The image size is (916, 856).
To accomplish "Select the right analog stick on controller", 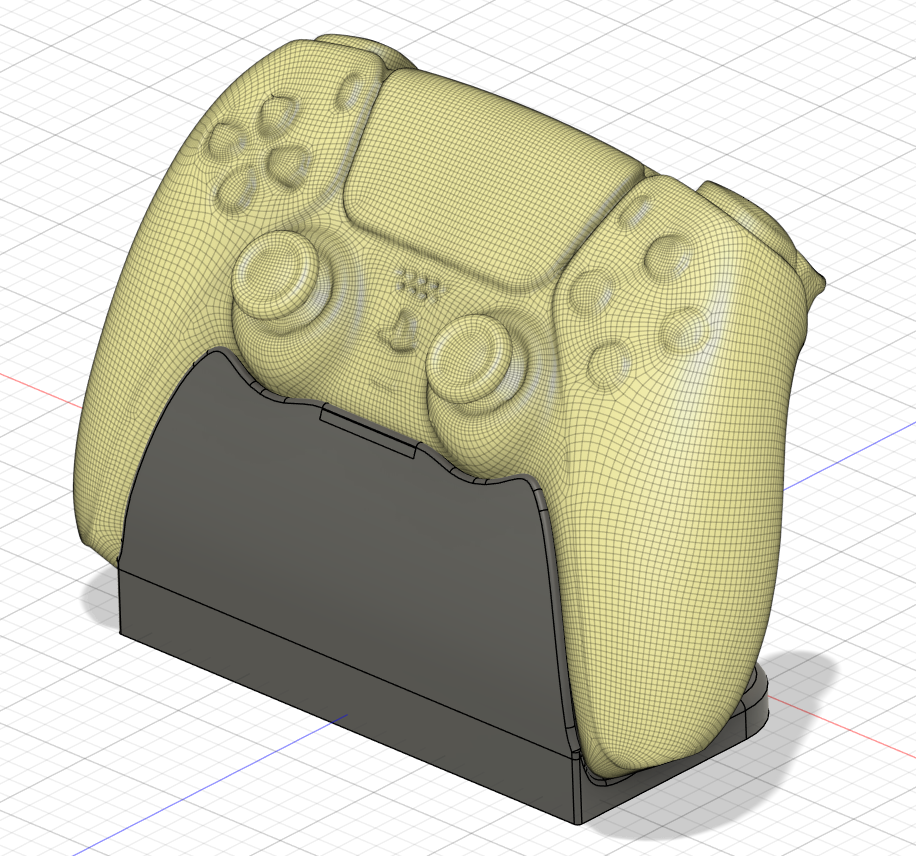I will click(x=471, y=361).
